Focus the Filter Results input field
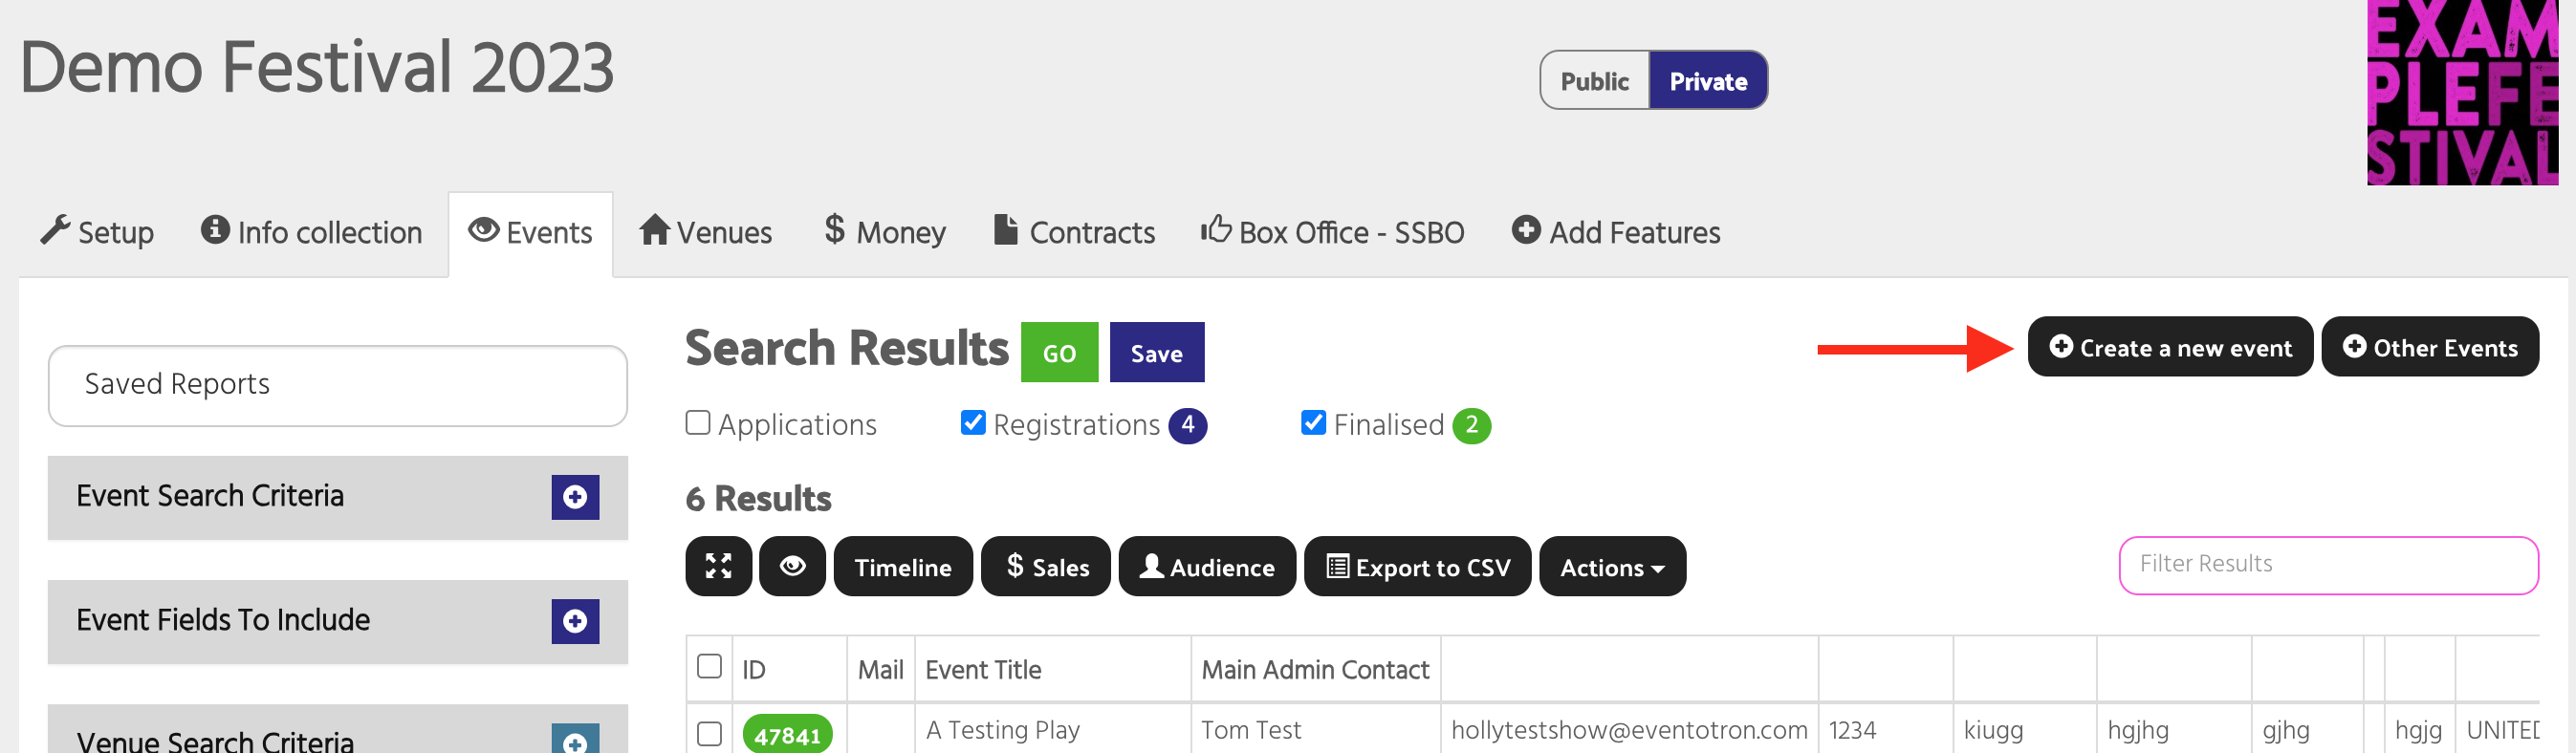 tap(2328, 565)
